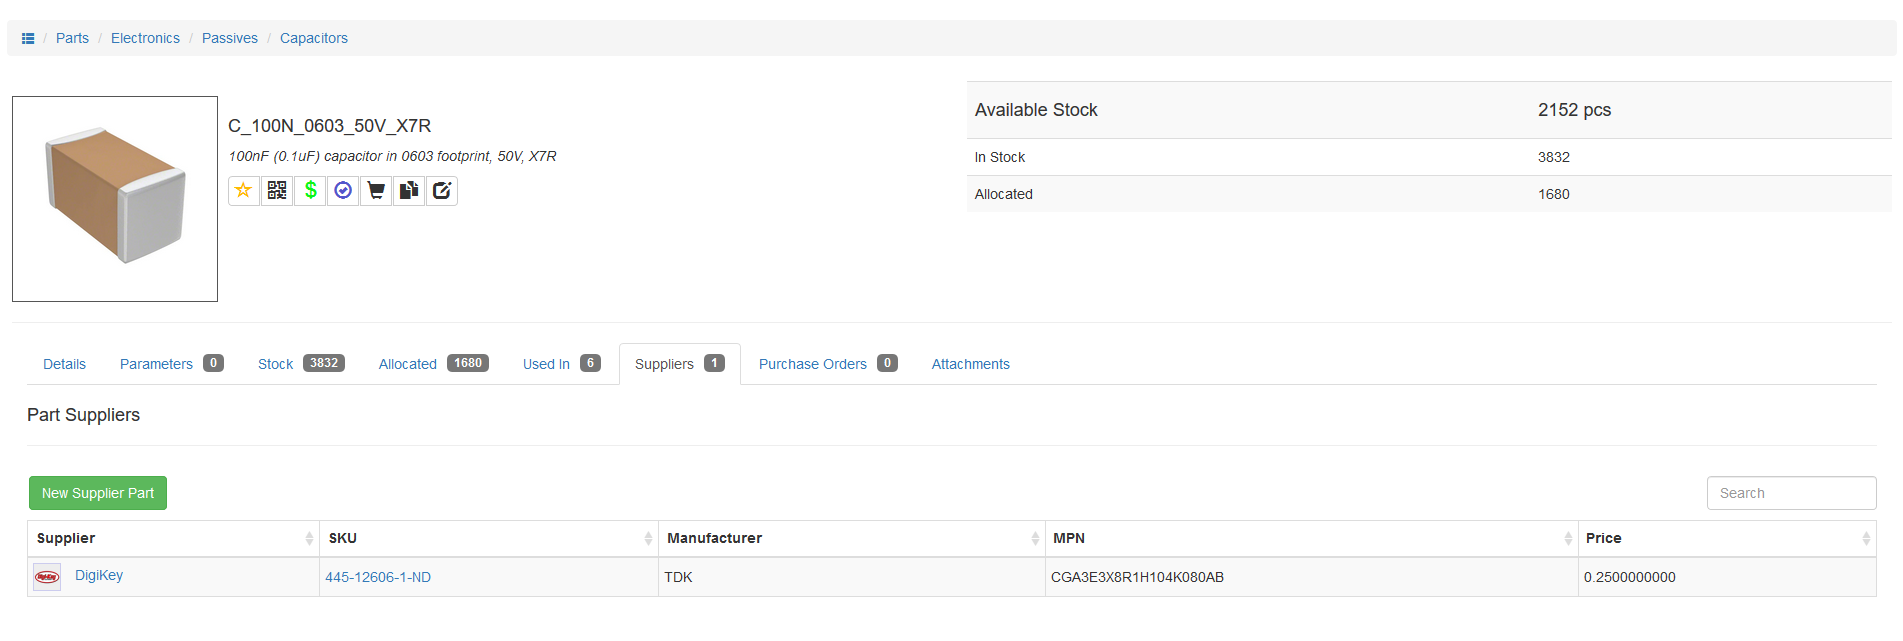This screenshot has height=641, width=1903.
Task: Go to Capacitors category in breadcrumb
Action: click(x=314, y=38)
